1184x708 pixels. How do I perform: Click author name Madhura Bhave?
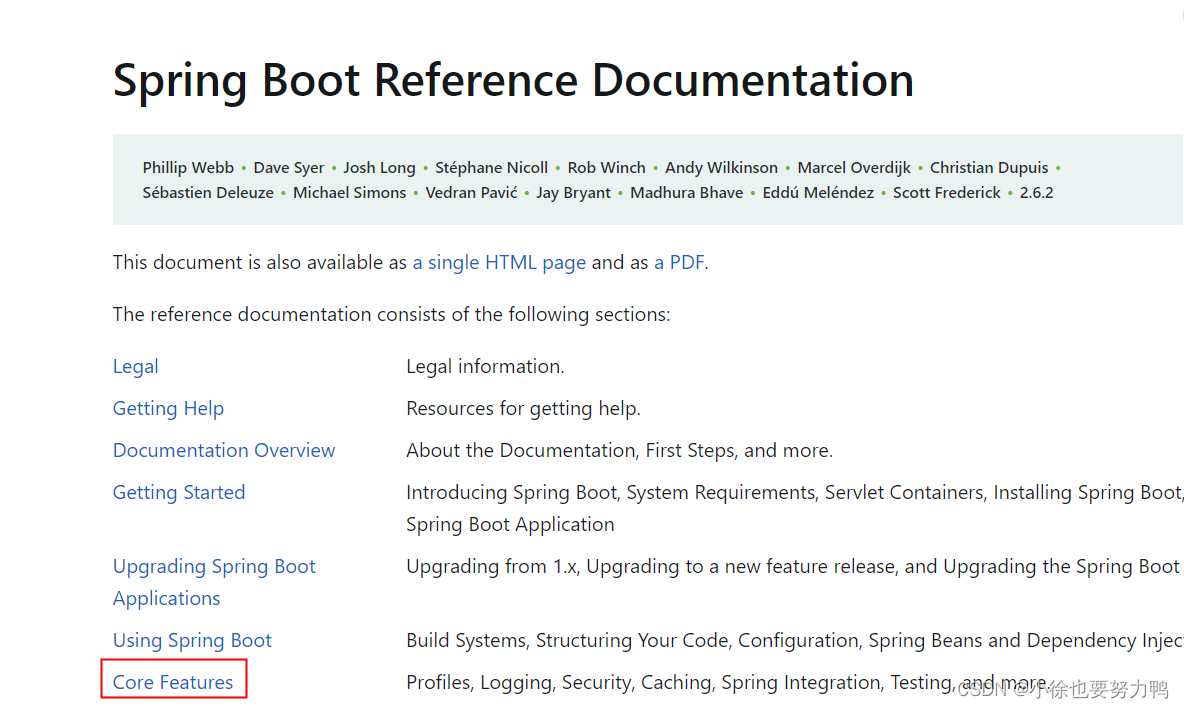[686, 192]
